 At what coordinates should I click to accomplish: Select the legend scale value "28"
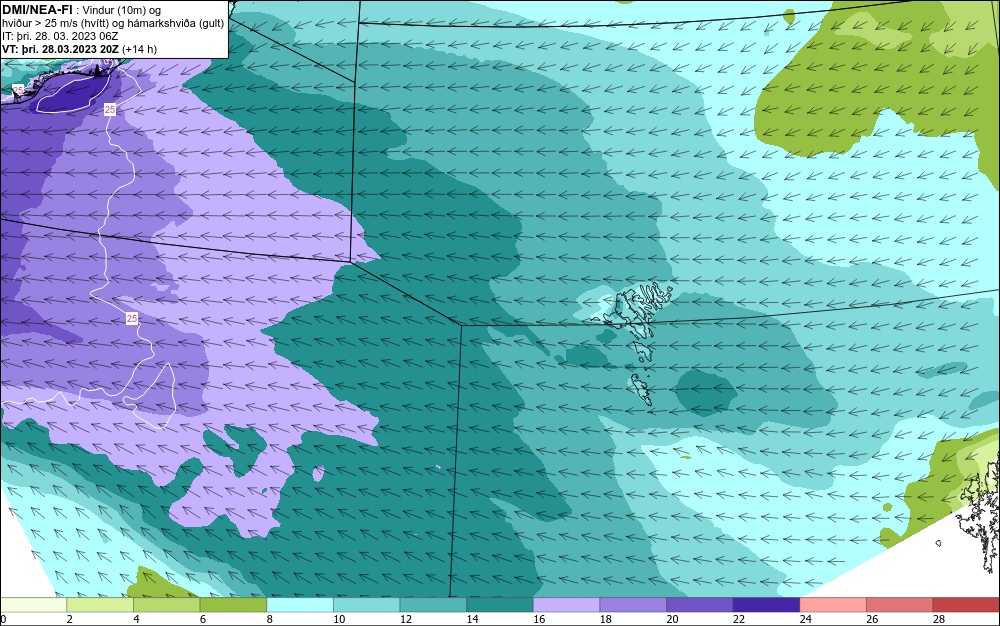939,619
